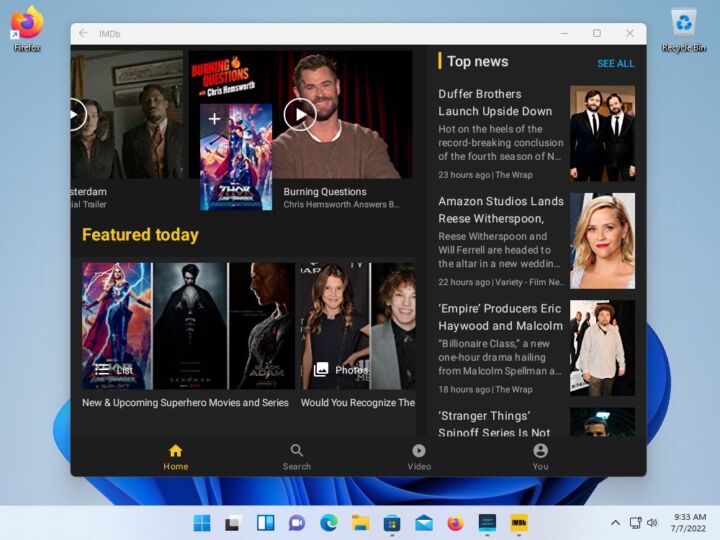
Task: Open the Chat app in taskbar
Action: pos(297,523)
